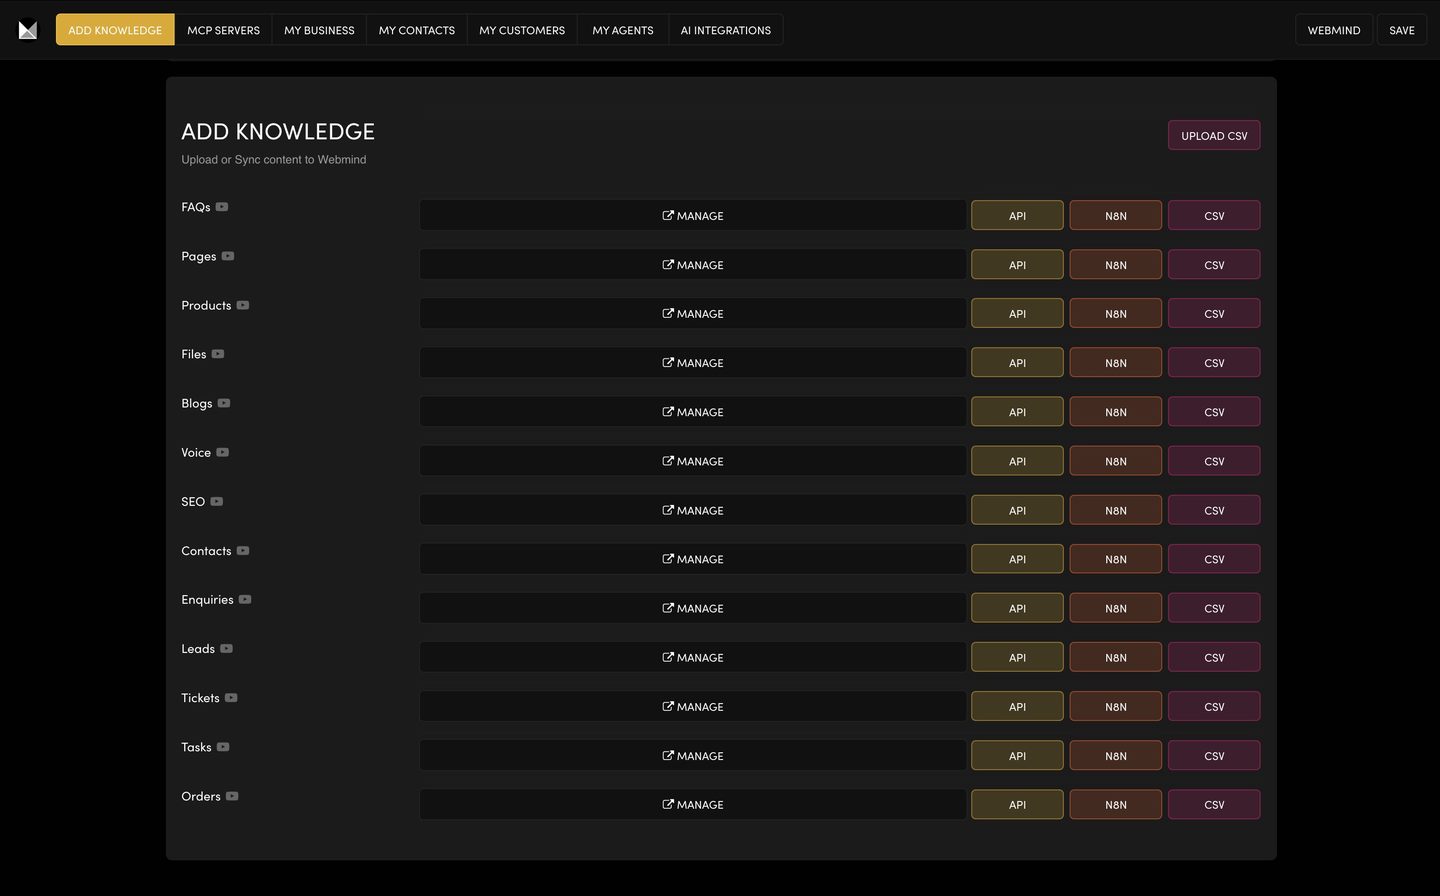Image resolution: width=1440 pixels, height=896 pixels.
Task: Open the Tickets video tutorial icon
Action: (231, 698)
